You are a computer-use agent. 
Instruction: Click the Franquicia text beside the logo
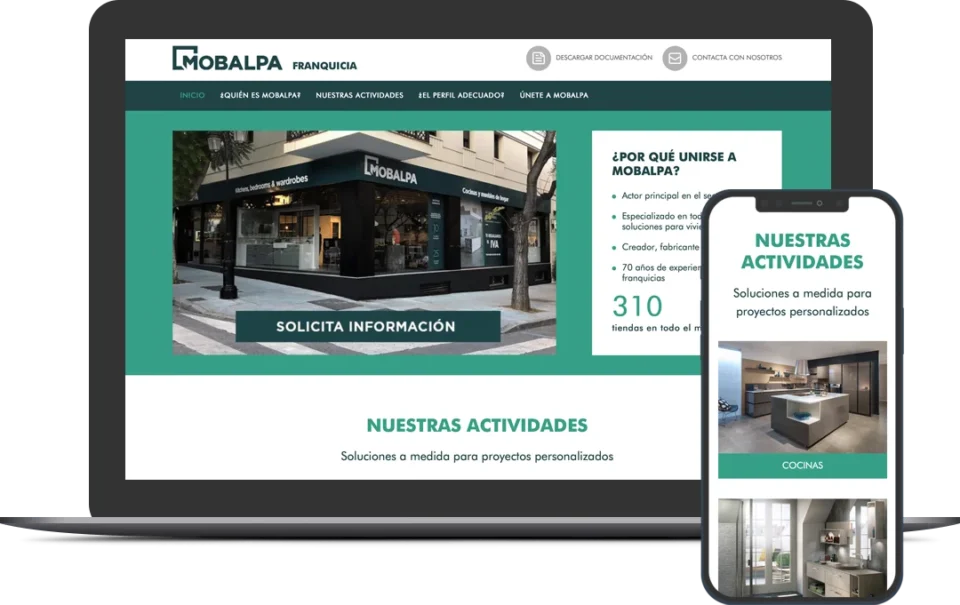pos(324,66)
